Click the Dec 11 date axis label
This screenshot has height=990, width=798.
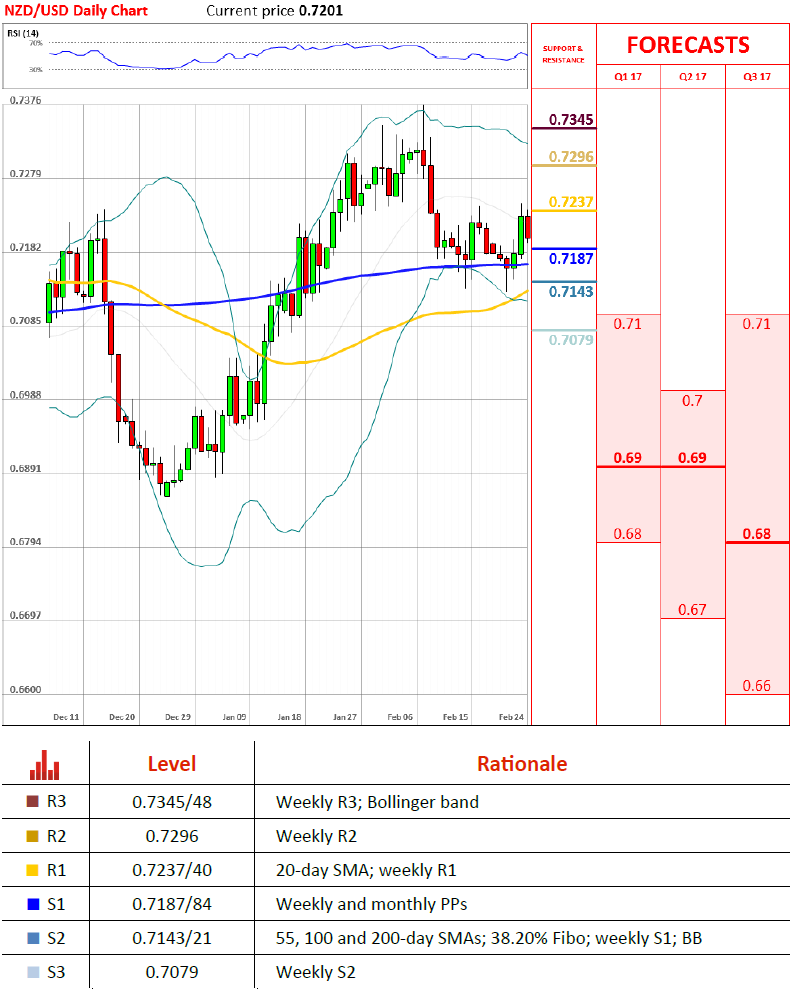tap(66, 717)
